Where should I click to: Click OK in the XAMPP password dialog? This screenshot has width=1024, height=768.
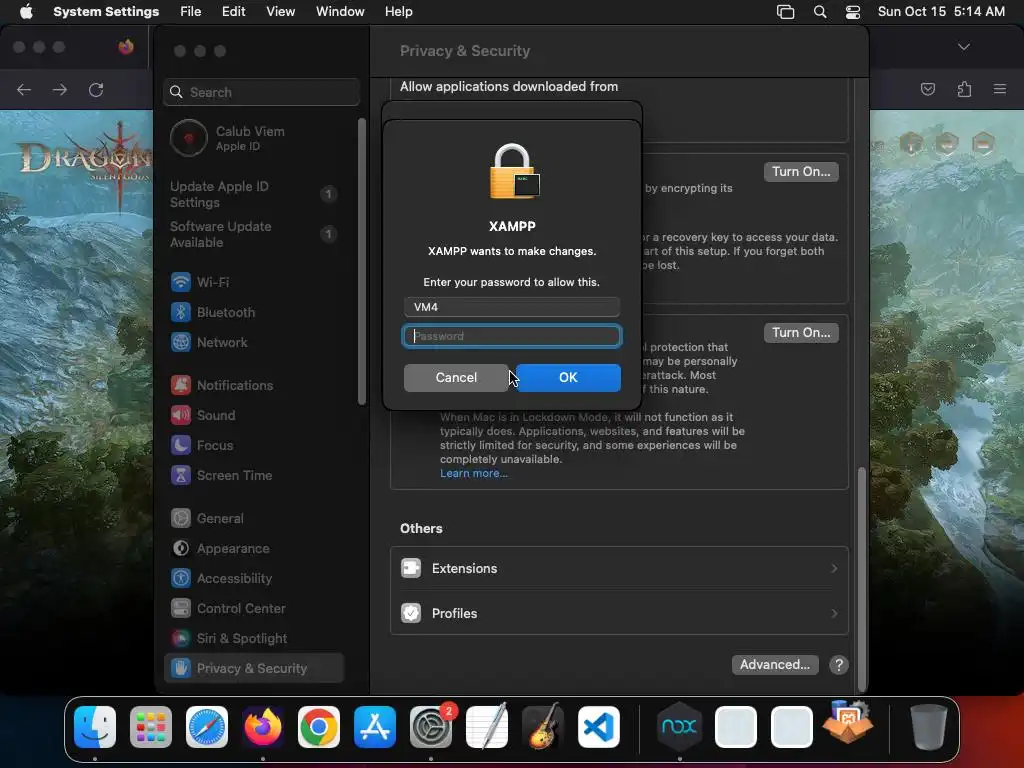coord(568,377)
